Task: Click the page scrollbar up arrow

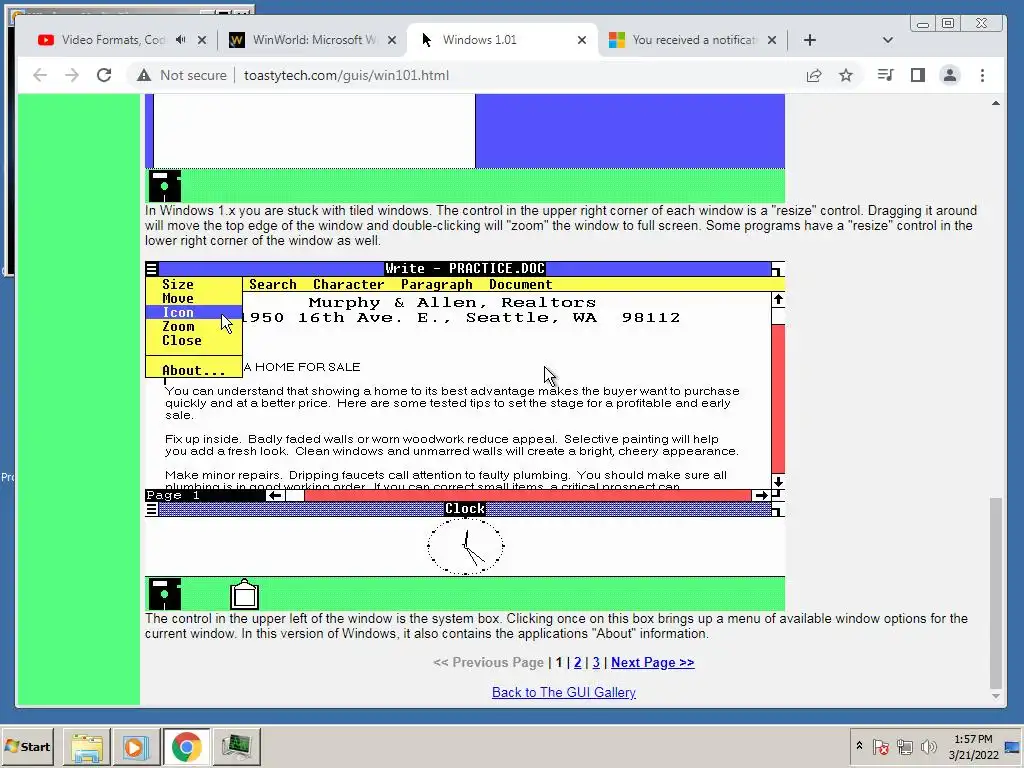Action: [995, 103]
